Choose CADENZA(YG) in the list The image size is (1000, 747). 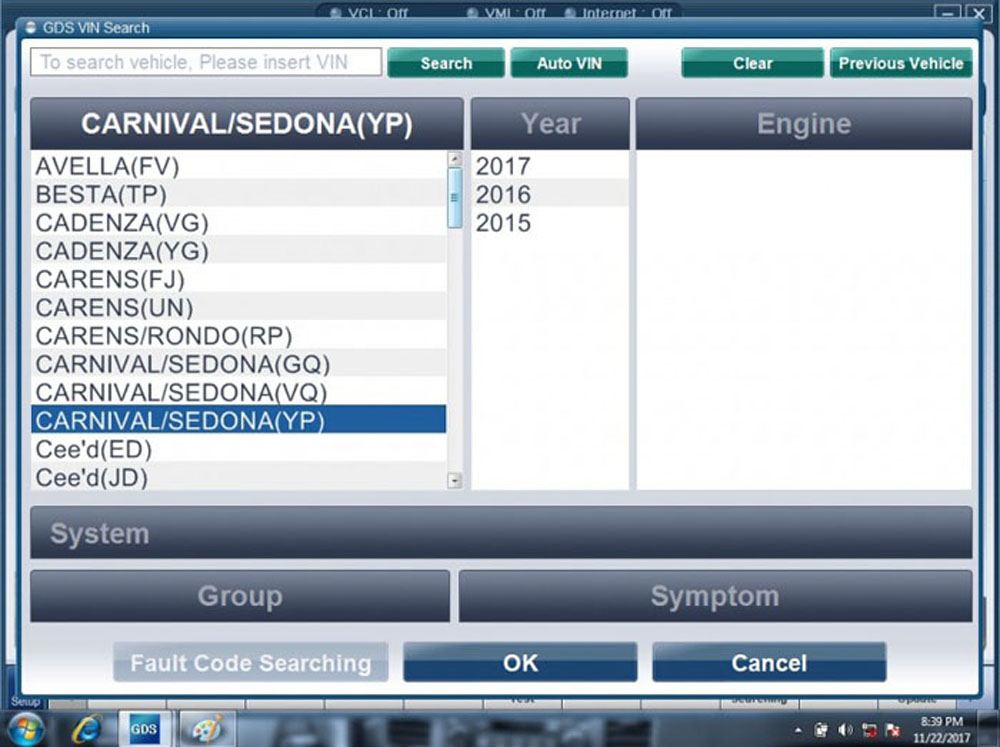[x=239, y=251]
